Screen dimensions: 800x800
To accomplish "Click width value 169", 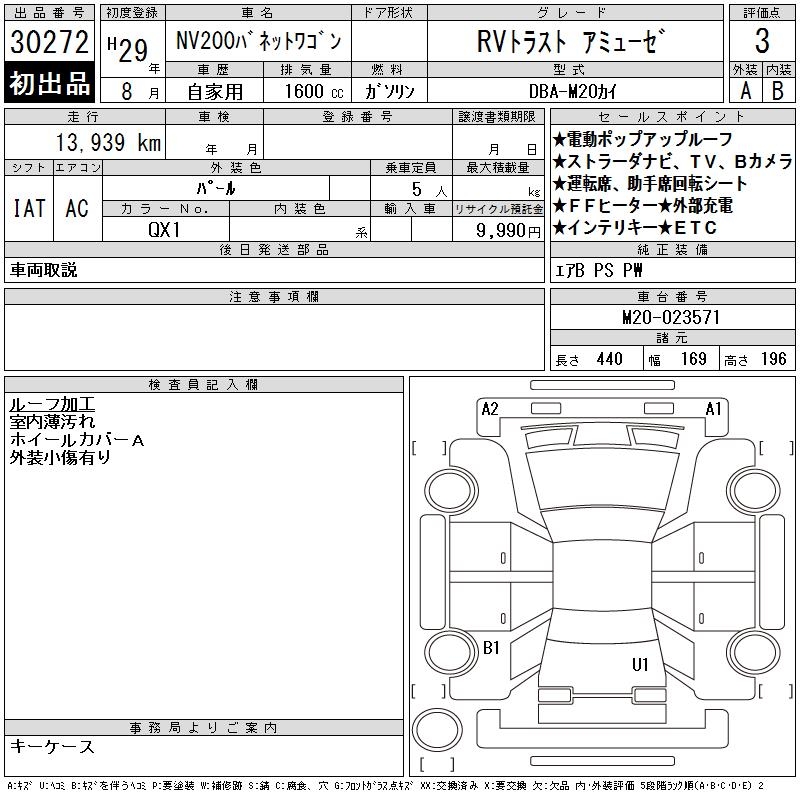I will pyautogui.click(x=693, y=359).
